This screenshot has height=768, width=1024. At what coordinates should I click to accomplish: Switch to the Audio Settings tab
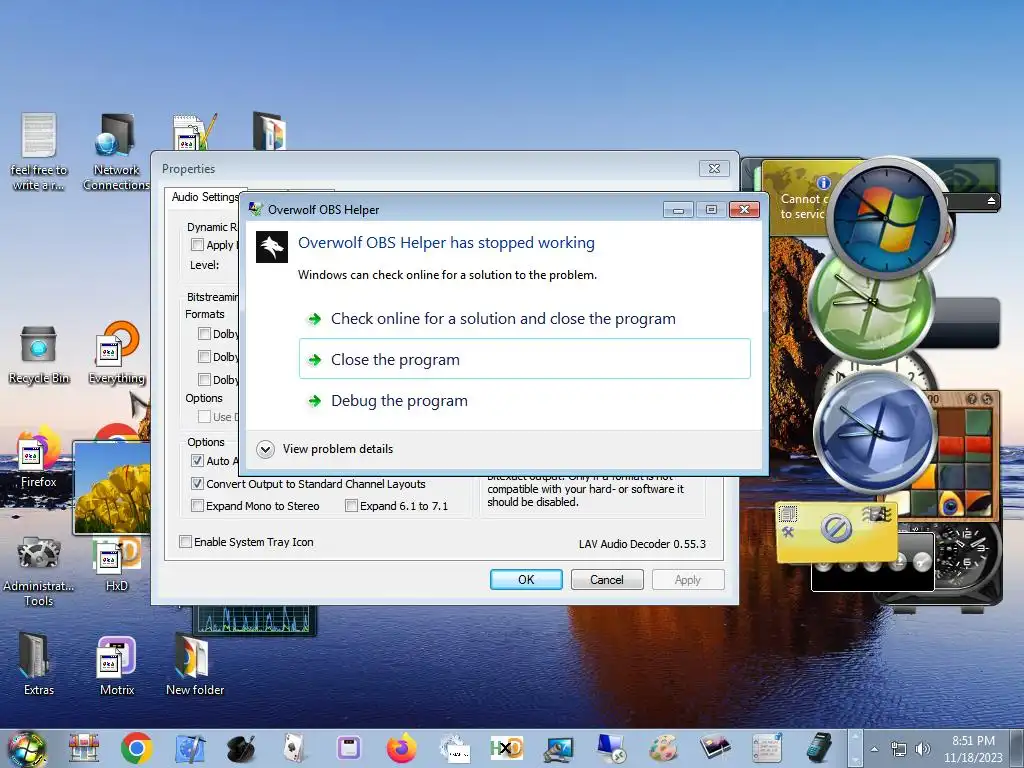[x=205, y=197]
